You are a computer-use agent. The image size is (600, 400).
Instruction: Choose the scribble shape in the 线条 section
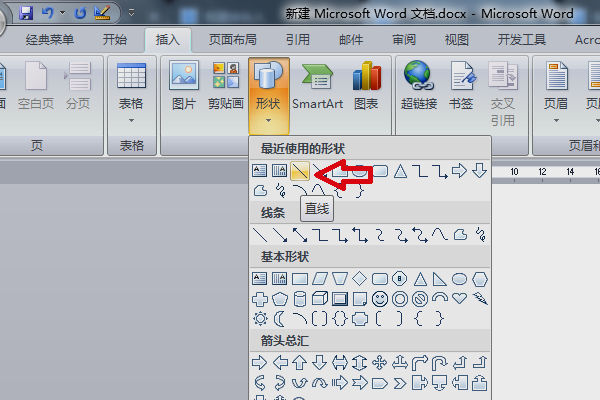[x=480, y=235]
